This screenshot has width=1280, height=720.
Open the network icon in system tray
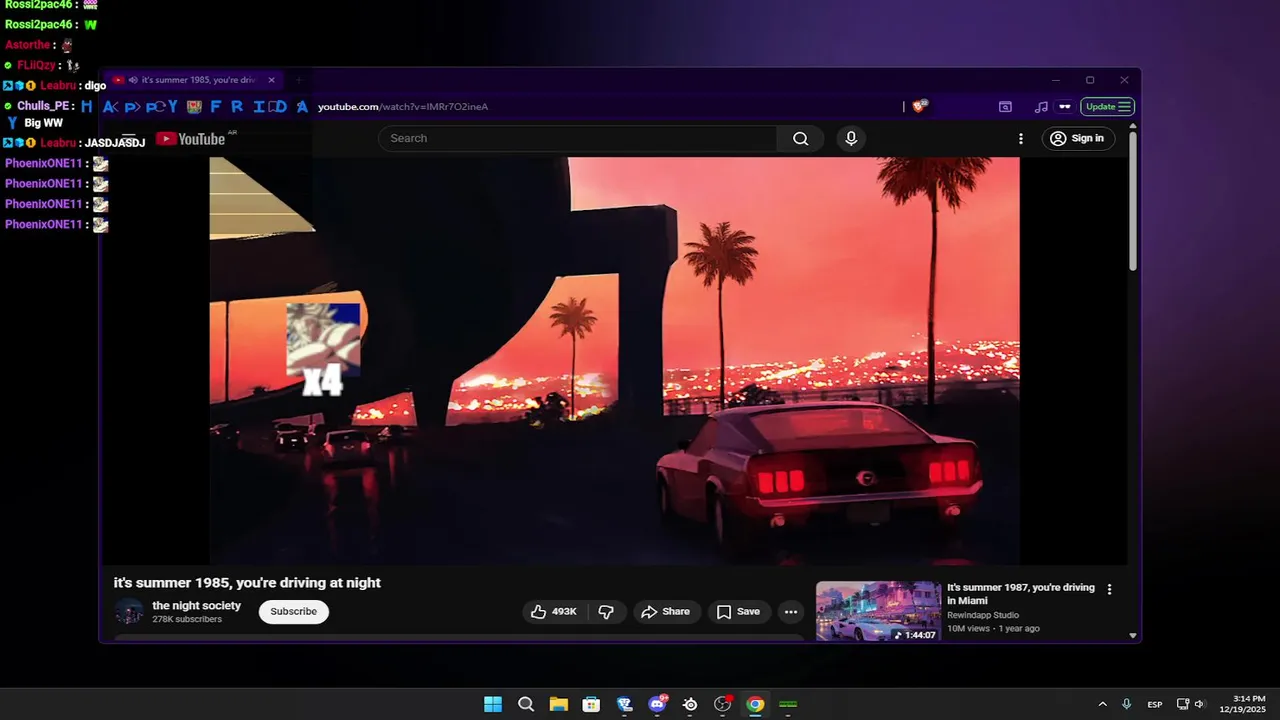pyautogui.click(x=1183, y=704)
